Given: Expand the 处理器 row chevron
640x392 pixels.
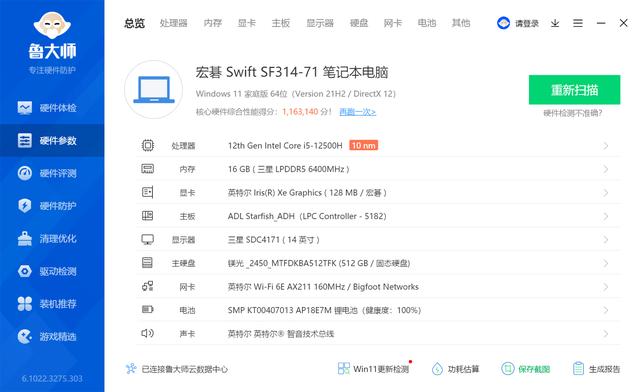Looking at the screenshot, I should point(606,146).
